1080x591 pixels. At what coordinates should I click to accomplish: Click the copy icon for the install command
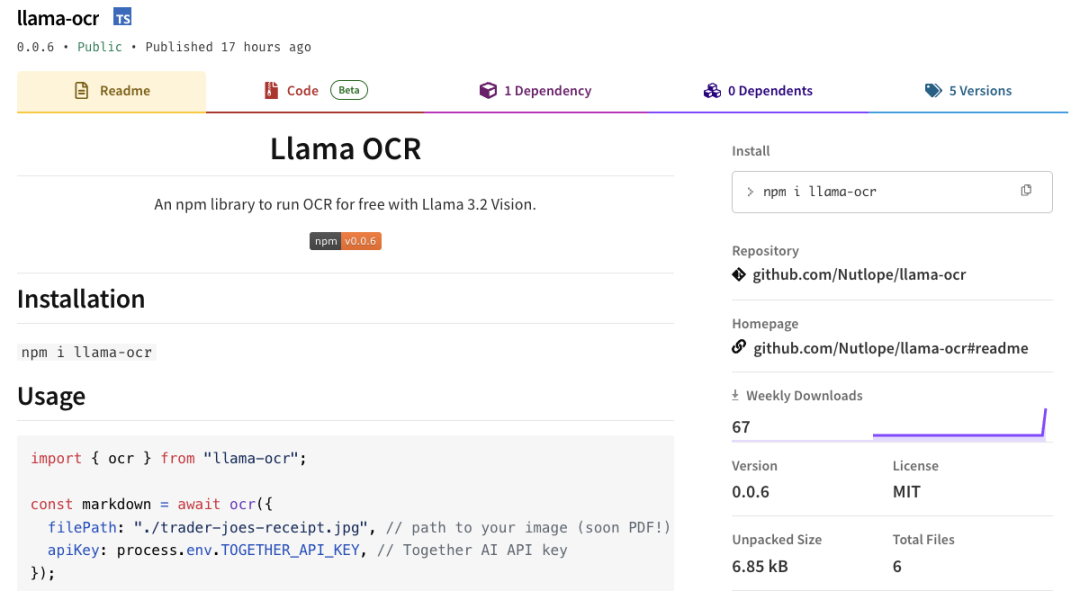tap(1026, 191)
